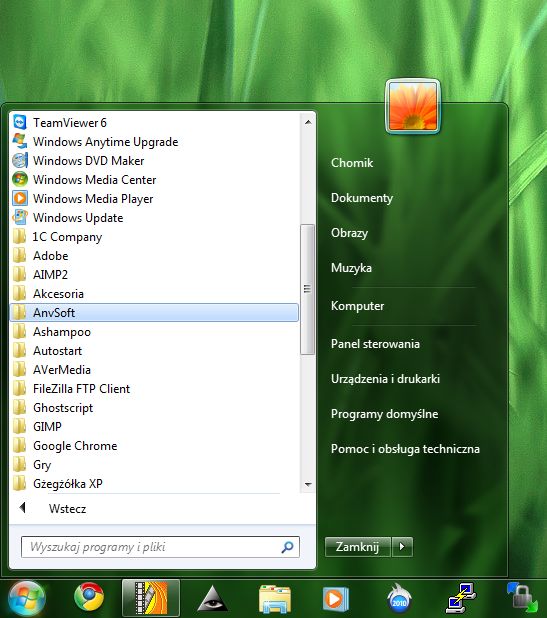Open Obrazy pictures library
This screenshot has height=618, width=547.
(349, 233)
